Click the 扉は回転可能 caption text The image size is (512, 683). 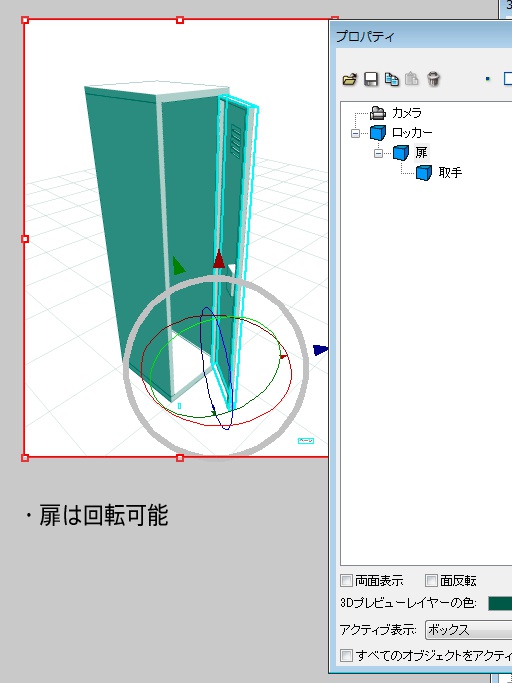104,515
